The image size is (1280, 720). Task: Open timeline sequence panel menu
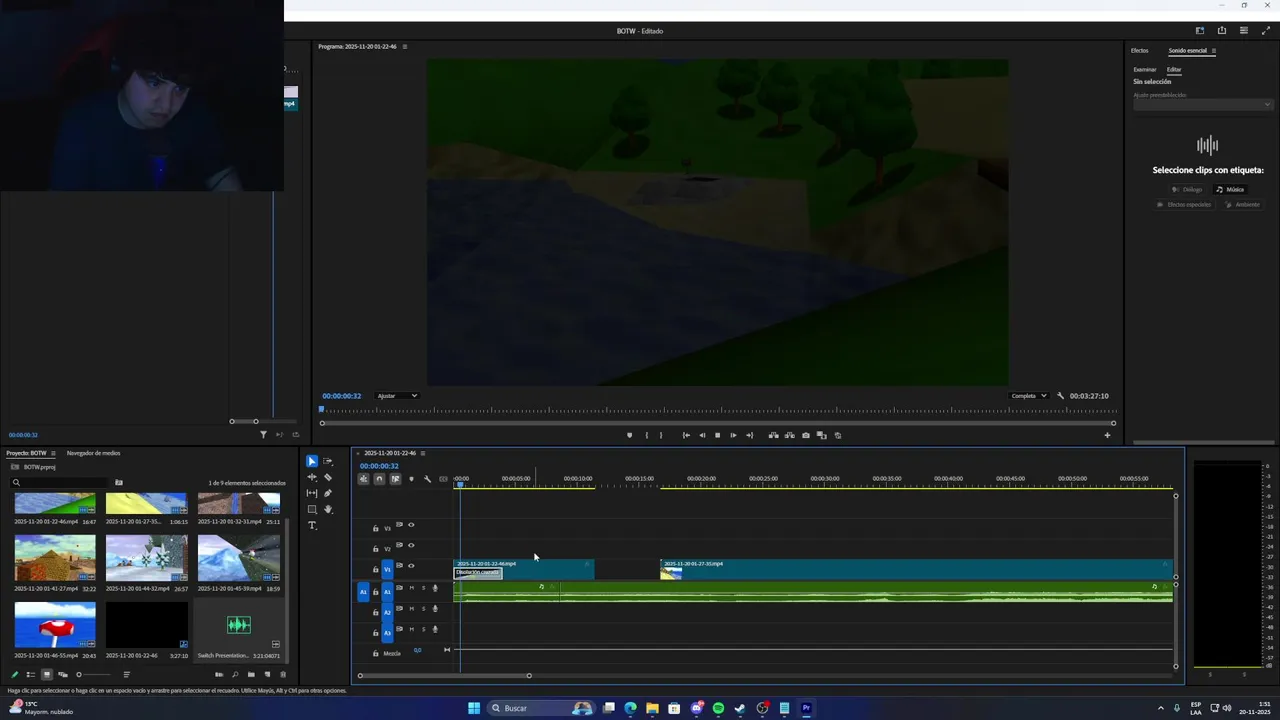point(423,453)
